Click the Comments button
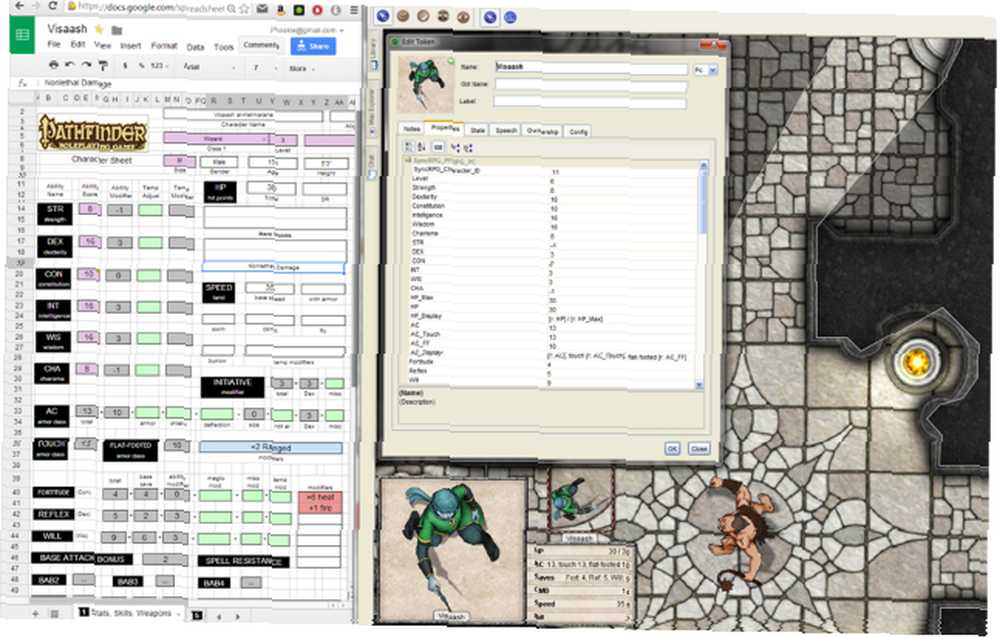 tap(261, 45)
